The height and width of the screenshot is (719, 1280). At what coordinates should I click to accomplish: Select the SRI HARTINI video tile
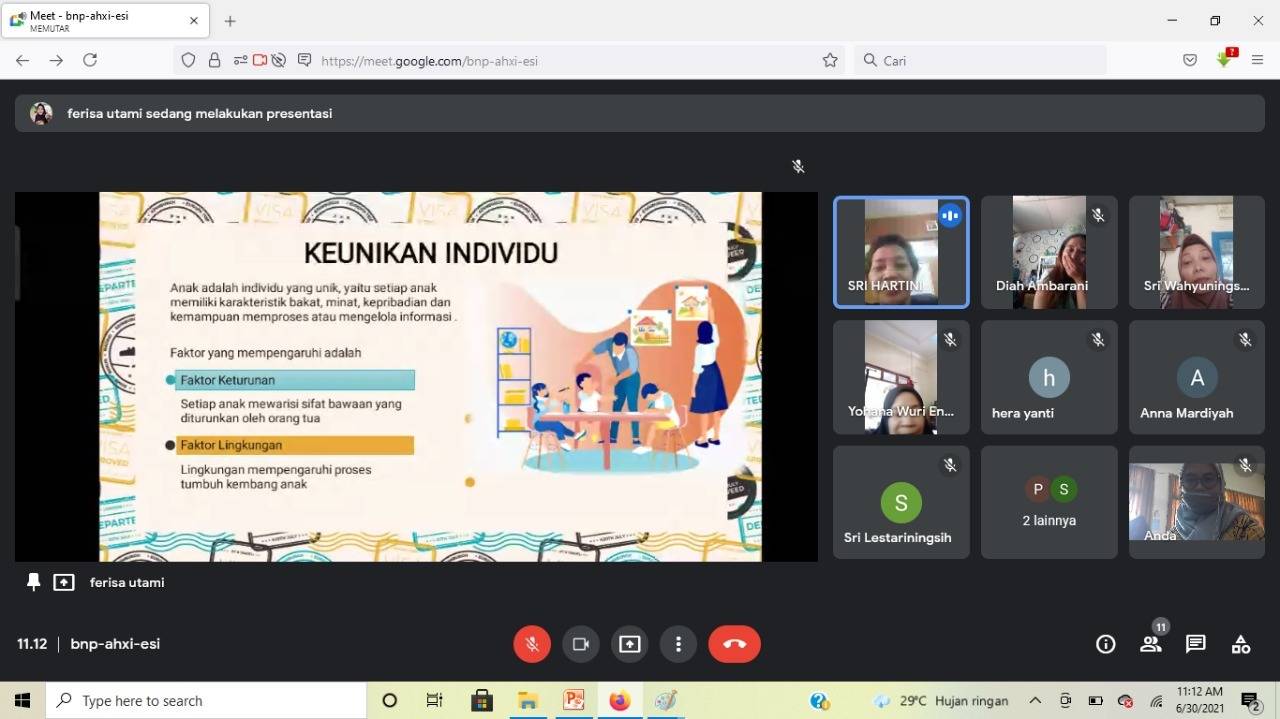coord(900,251)
